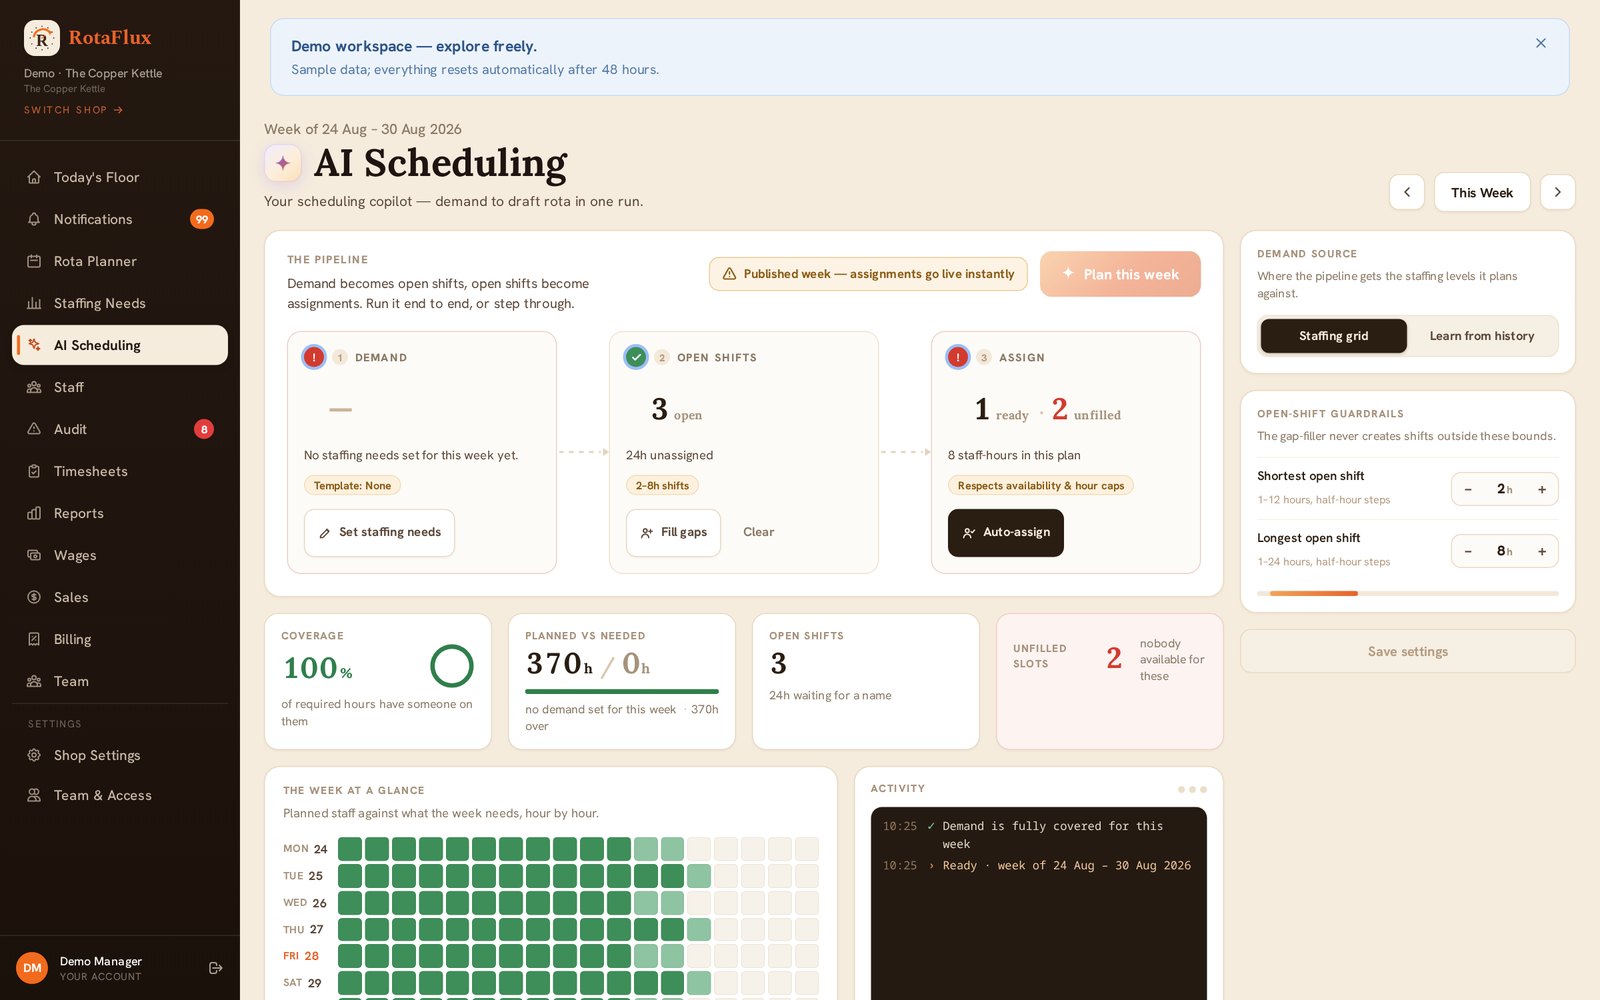Jump to This Week
This screenshot has height=1000, width=1600.
pyautogui.click(x=1482, y=192)
